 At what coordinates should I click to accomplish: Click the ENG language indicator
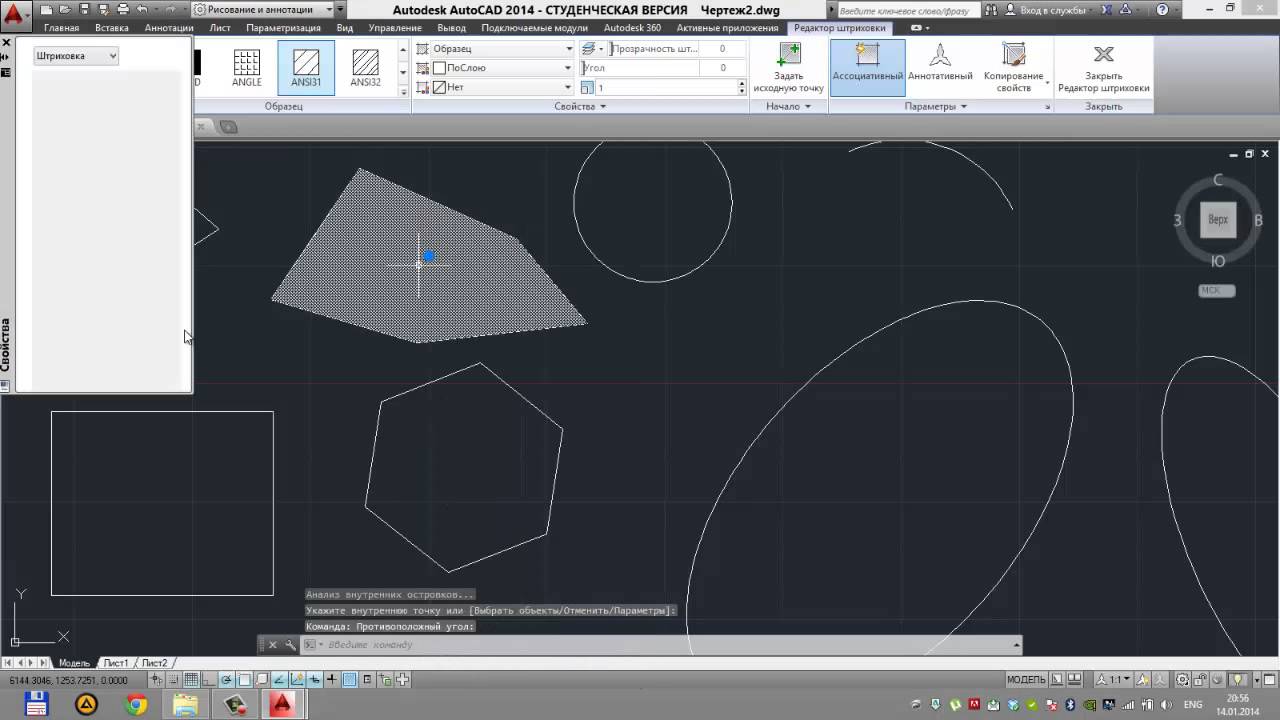pyautogui.click(x=1193, y=705)
